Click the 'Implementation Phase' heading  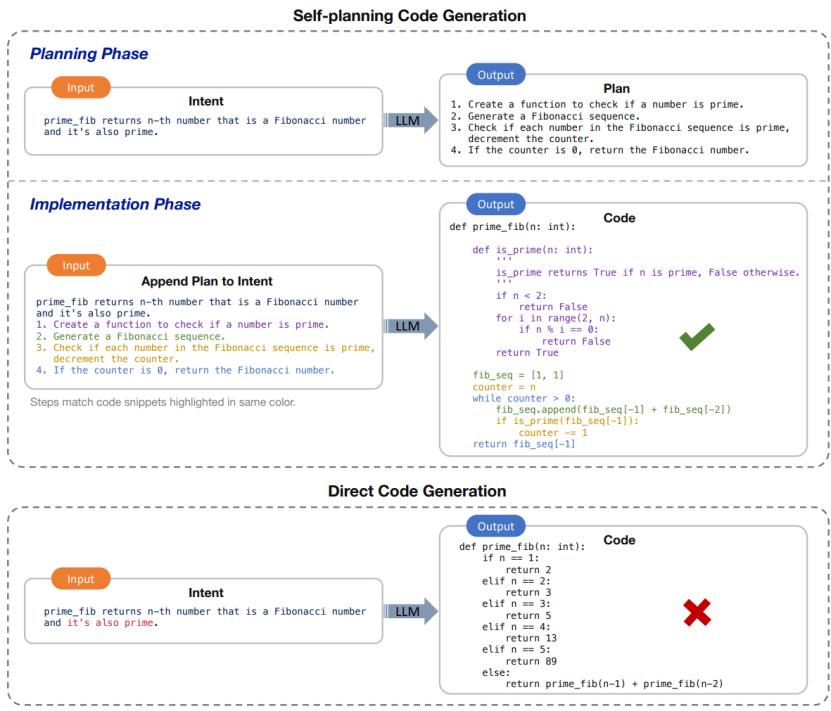[x=115, y=204]
